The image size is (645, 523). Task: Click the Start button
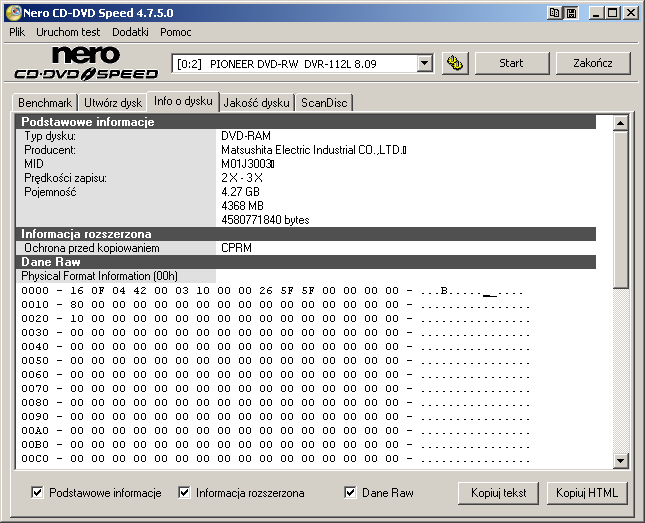(x=512, y=63)
